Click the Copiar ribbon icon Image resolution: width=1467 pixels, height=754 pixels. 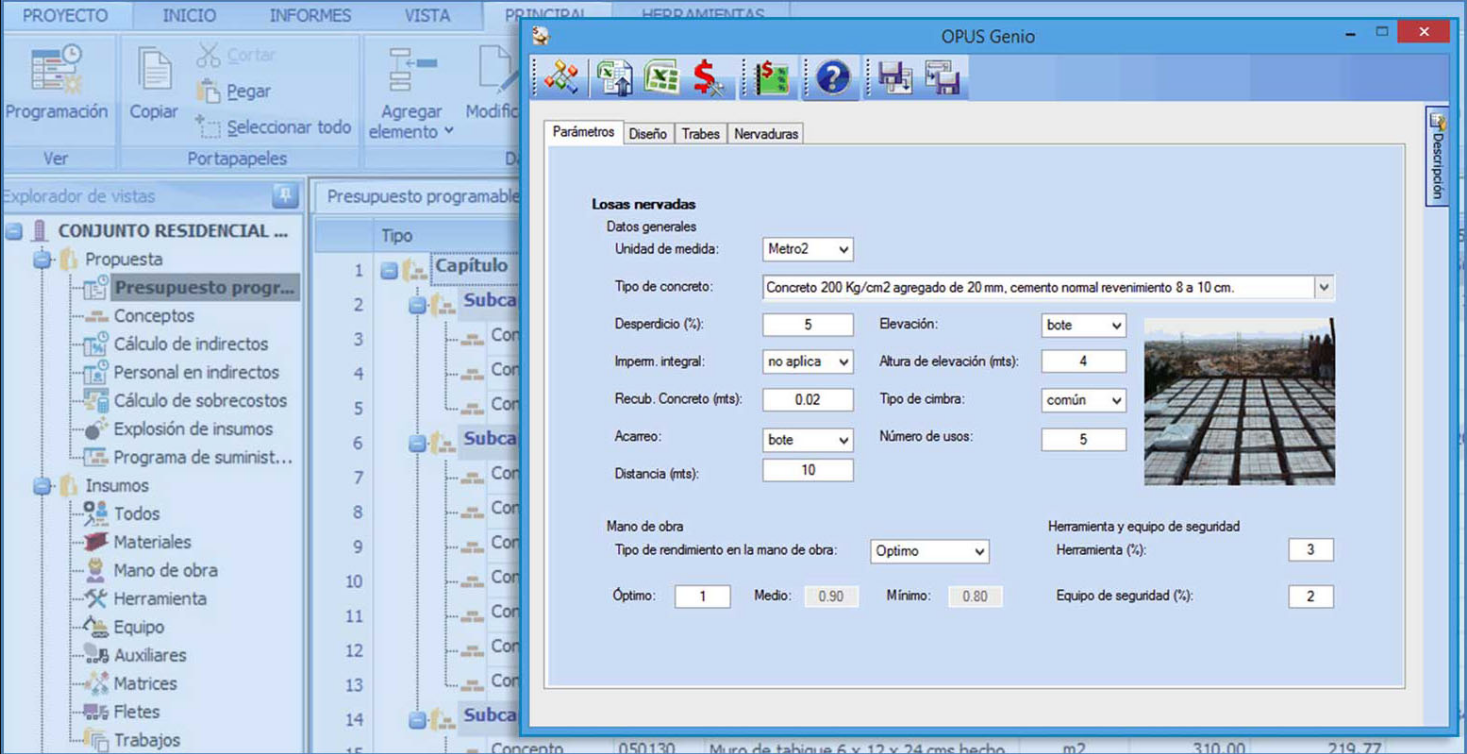(x=153, y=83)
